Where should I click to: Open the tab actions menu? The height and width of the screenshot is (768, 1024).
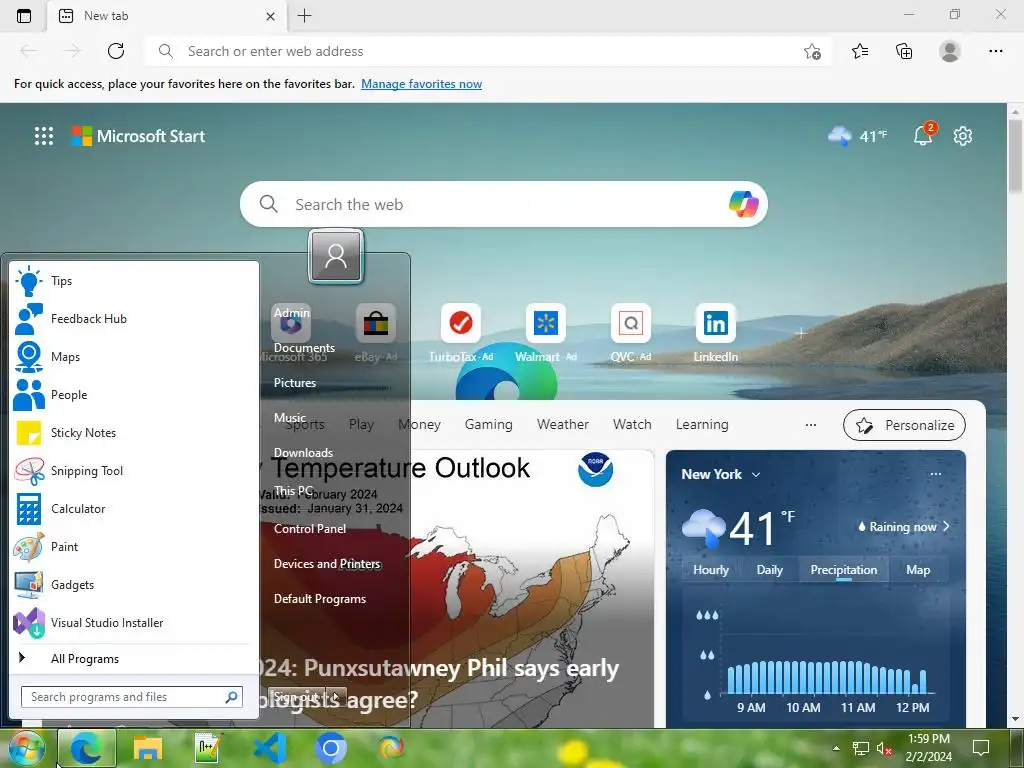(x=24, y=16)
